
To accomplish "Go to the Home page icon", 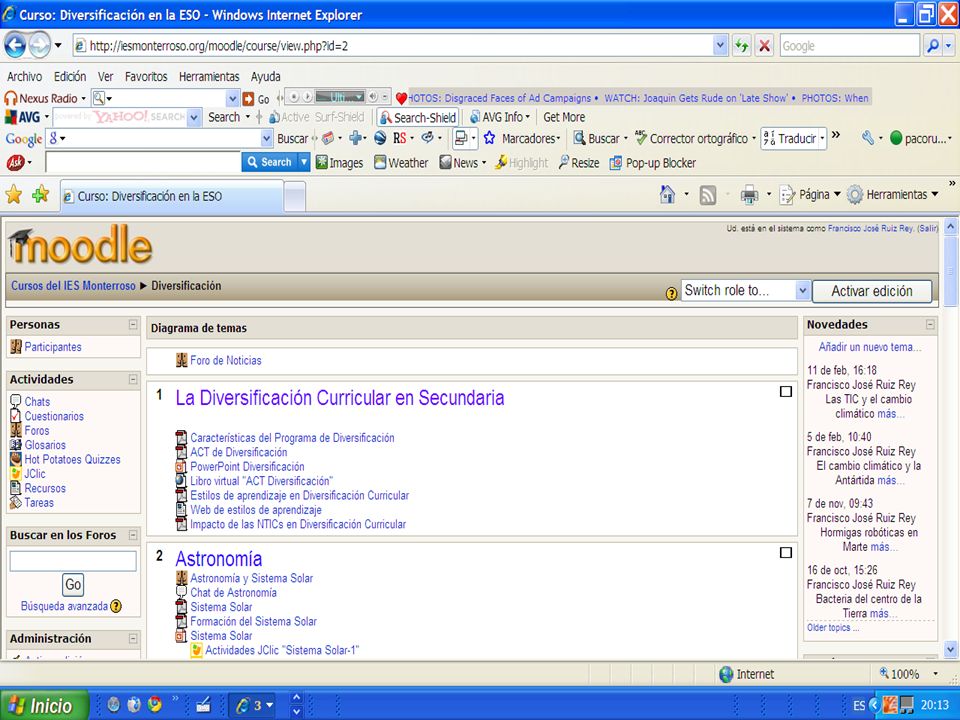I will 667,195.
